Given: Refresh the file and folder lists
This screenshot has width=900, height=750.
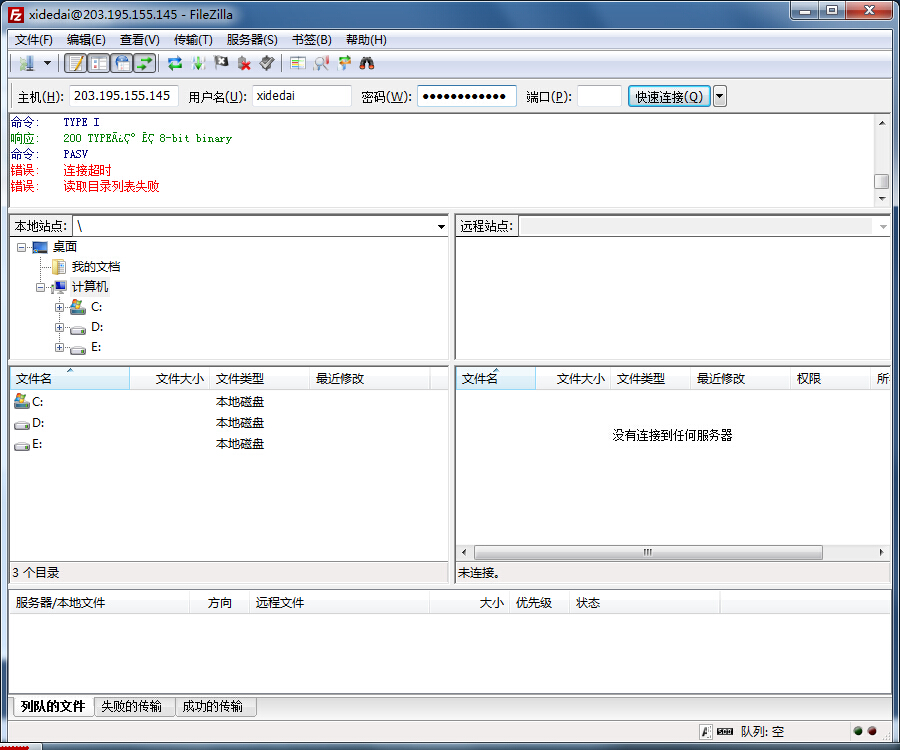Looking at the screenshot, I should (x=175, y=63).
